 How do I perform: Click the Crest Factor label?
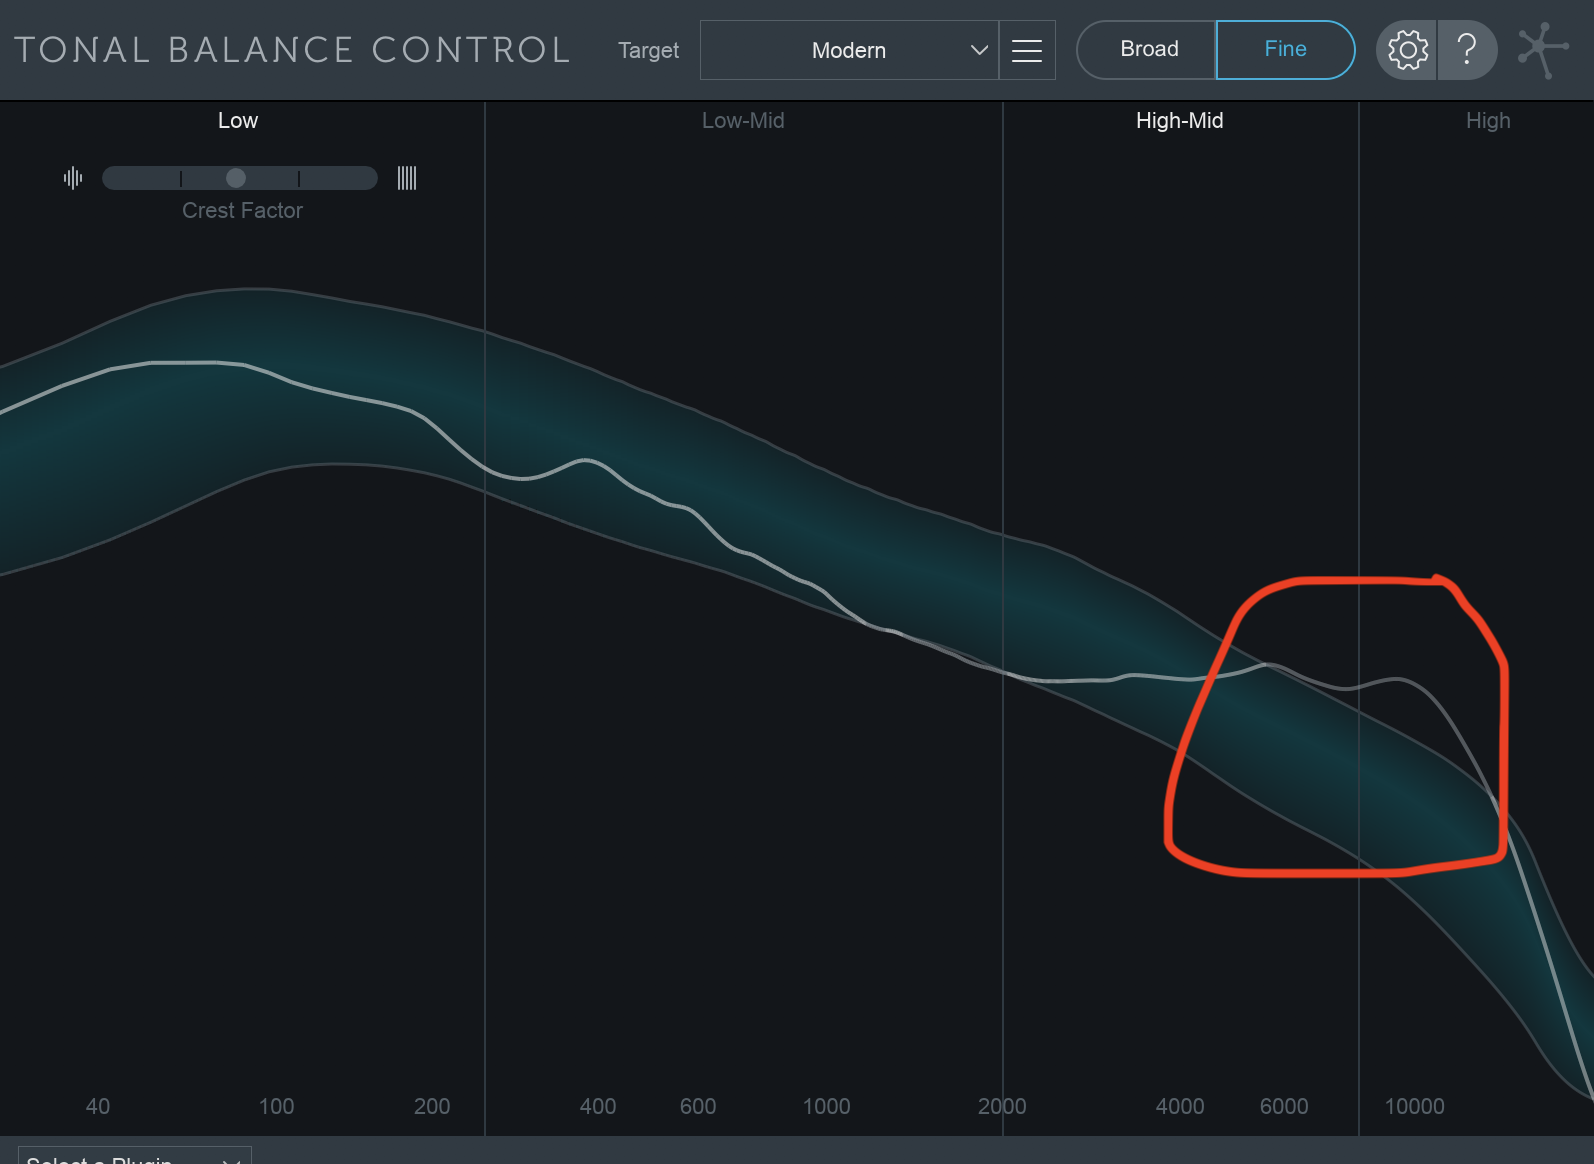coord(242,211)
